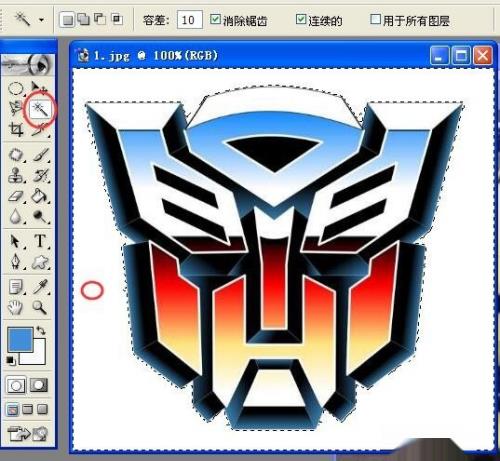This screenshot has width=500, height=461.
Task: Click Jump to ImageReady button
Action: [28, 434]
